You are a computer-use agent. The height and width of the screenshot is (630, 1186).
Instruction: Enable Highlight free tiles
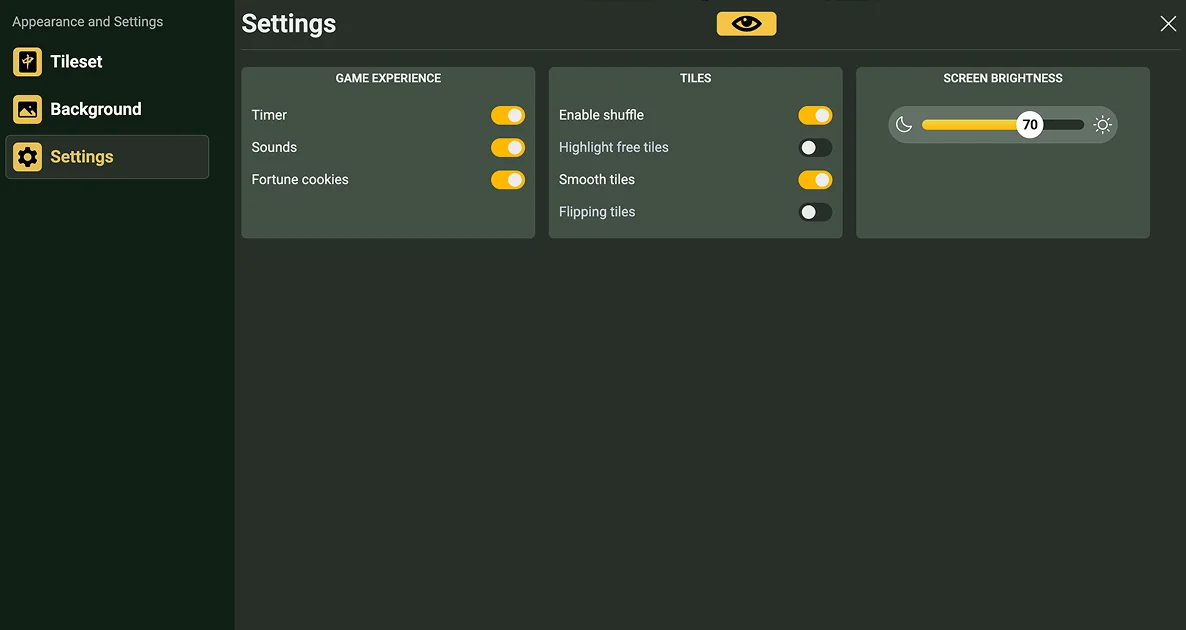815,148
